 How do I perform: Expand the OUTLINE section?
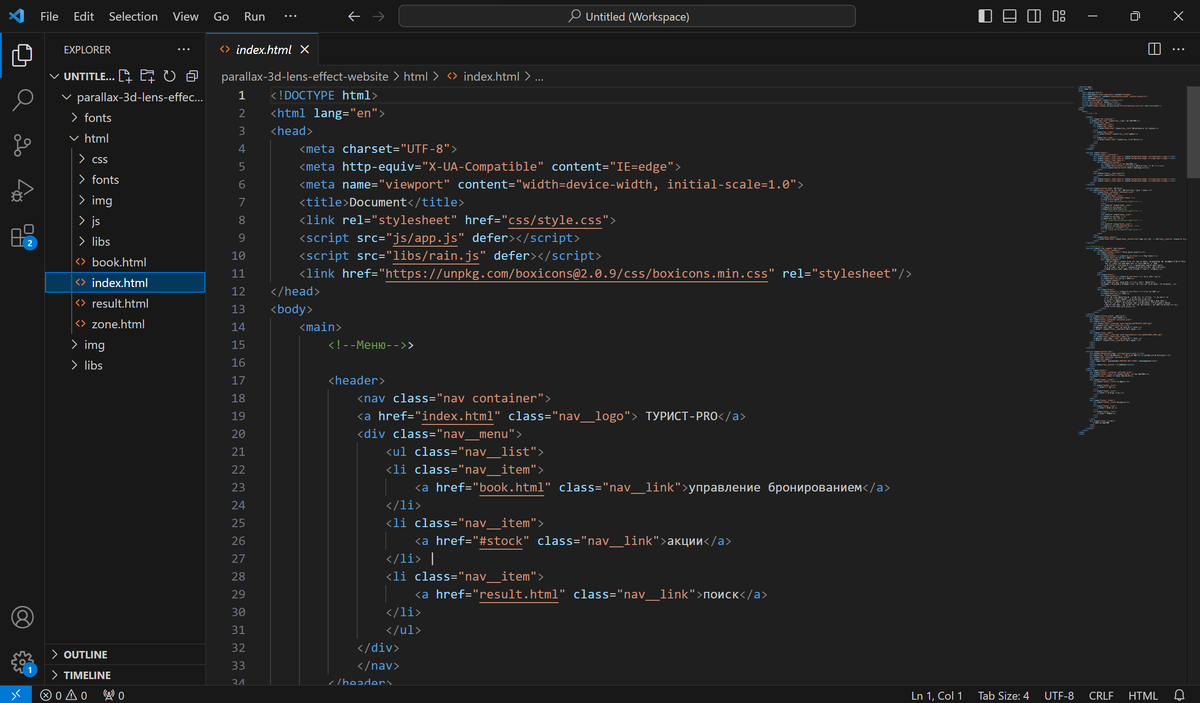click(85, 654)
